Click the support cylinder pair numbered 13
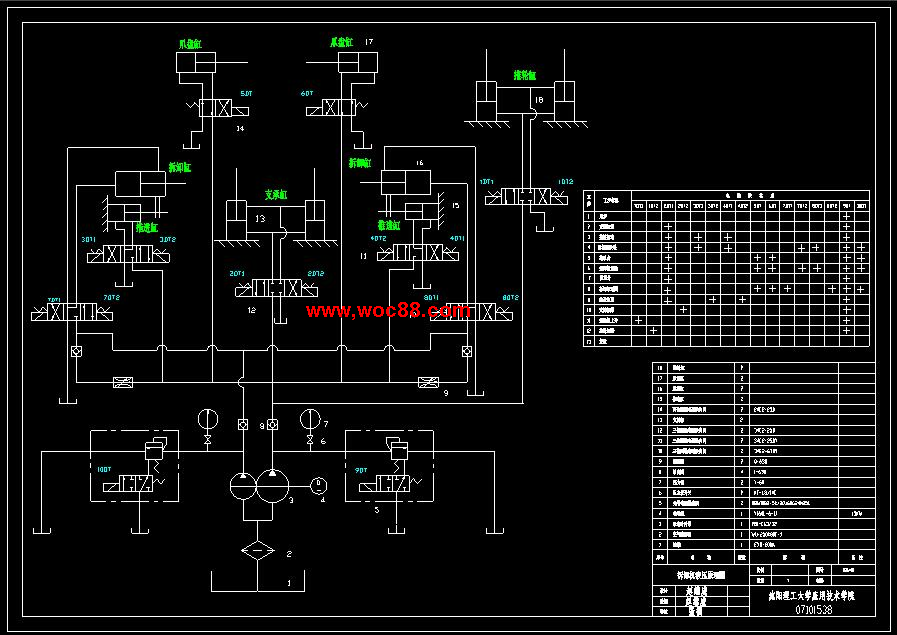Viewport: 897px width, 635px height. (276, 220)
